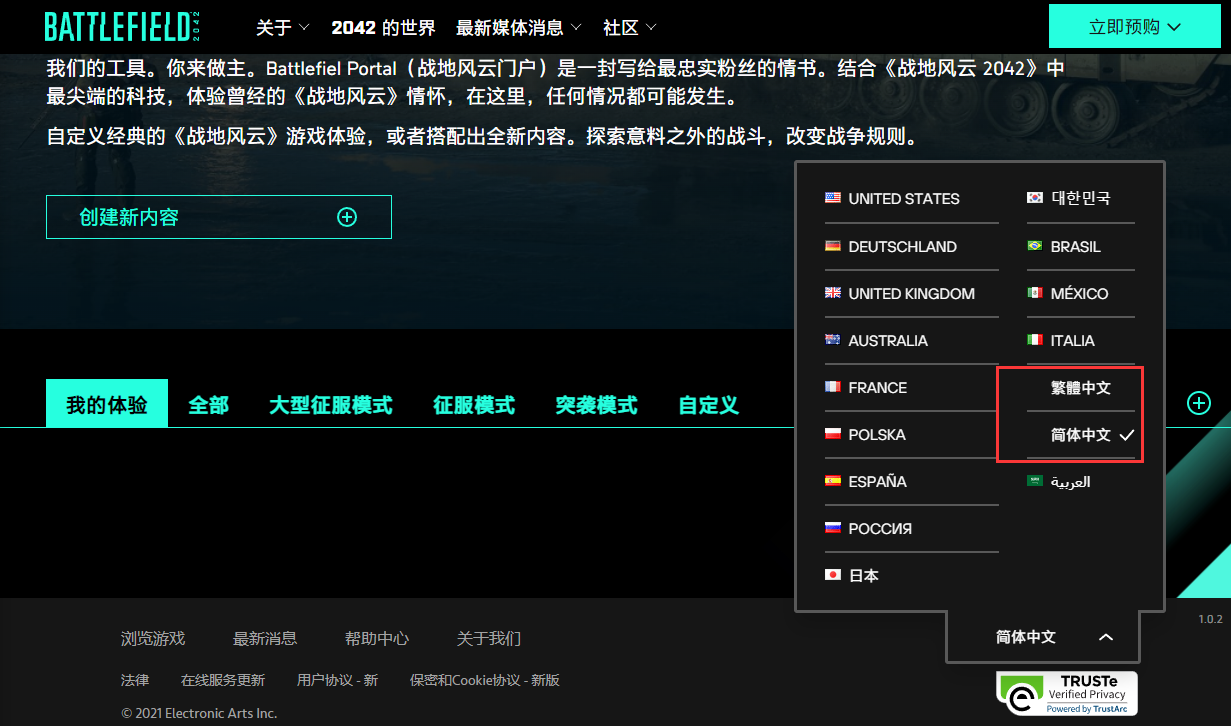The image size is (1231, 726).
Task: Click the German flag icon
Action: click(x=833, y=246)
